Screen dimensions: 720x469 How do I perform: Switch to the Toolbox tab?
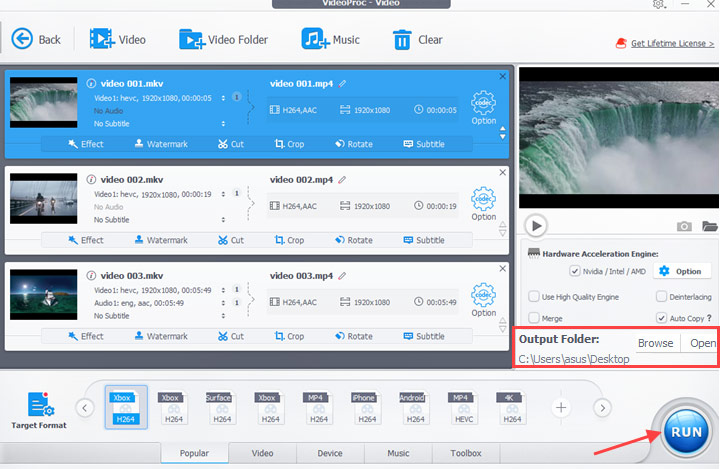[466, 453]
